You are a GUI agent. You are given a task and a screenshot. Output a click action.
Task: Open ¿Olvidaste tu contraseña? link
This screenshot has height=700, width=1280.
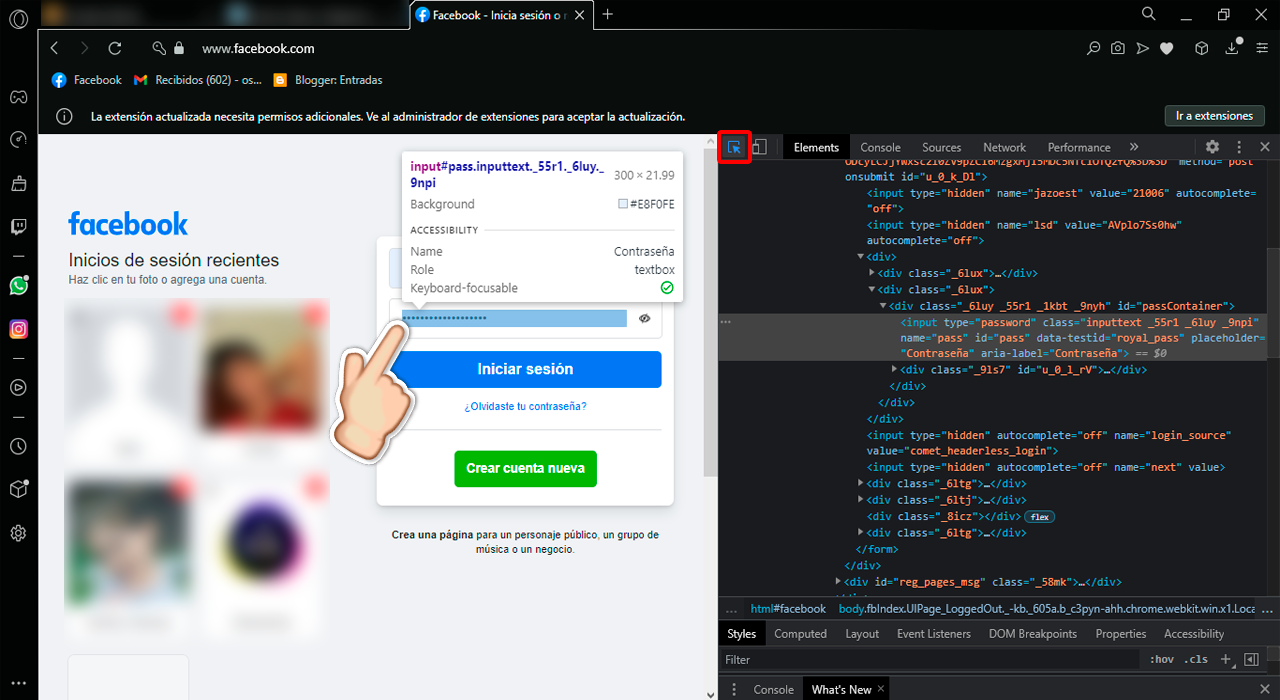525,406
